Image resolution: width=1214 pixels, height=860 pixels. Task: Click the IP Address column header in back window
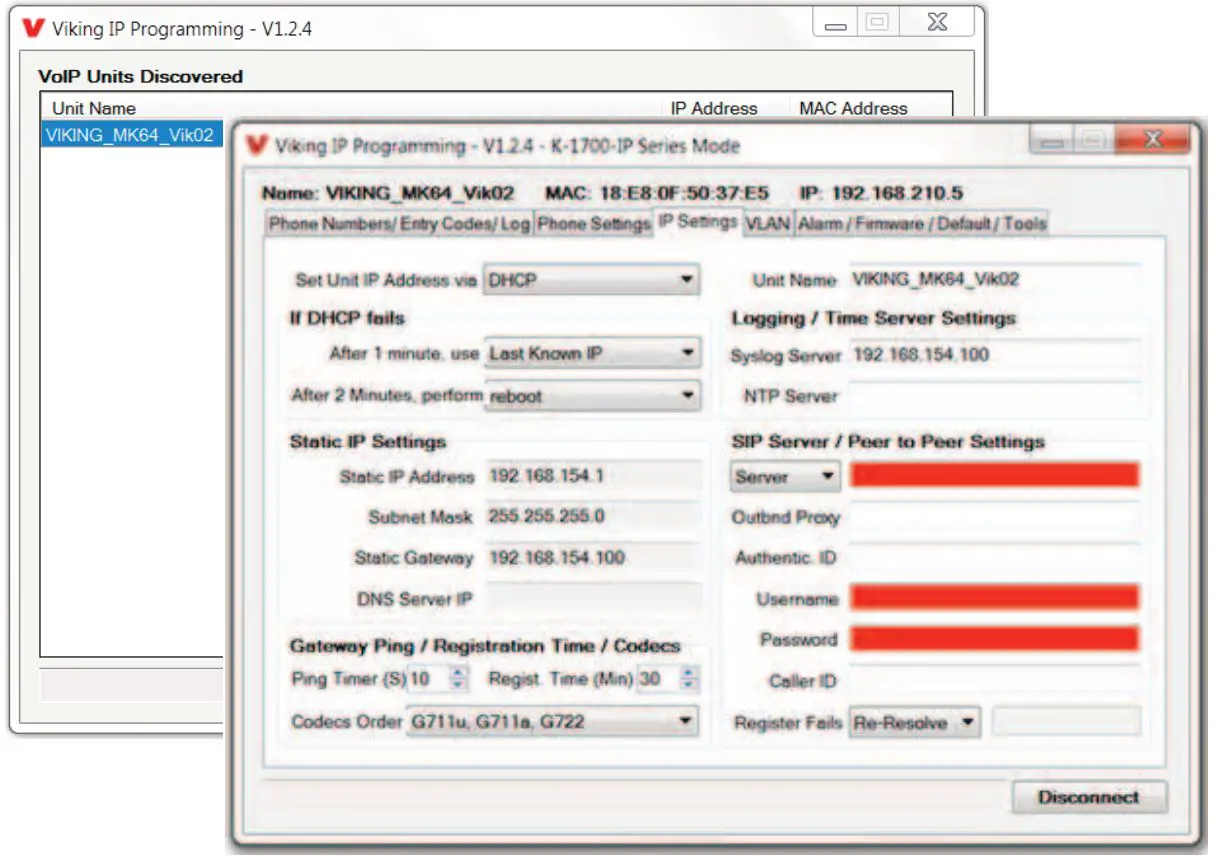tap(714, 108)
